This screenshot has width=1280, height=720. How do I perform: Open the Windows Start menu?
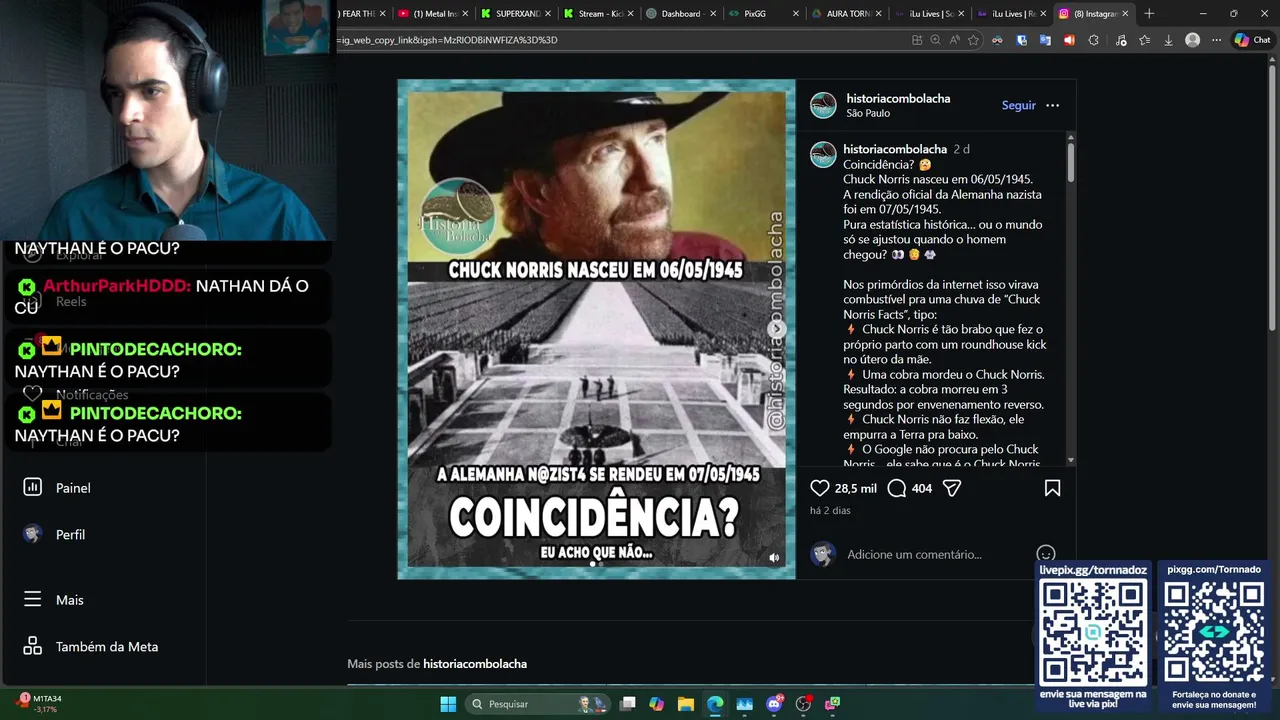click(448, 704)
